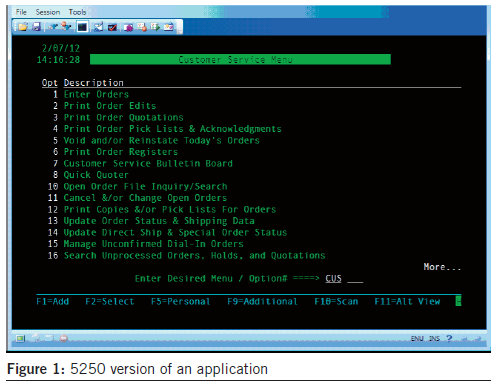This screenshot has width=497, height=386.
Task: Click option 1 Enter Orders
Action: pos(96,94)
